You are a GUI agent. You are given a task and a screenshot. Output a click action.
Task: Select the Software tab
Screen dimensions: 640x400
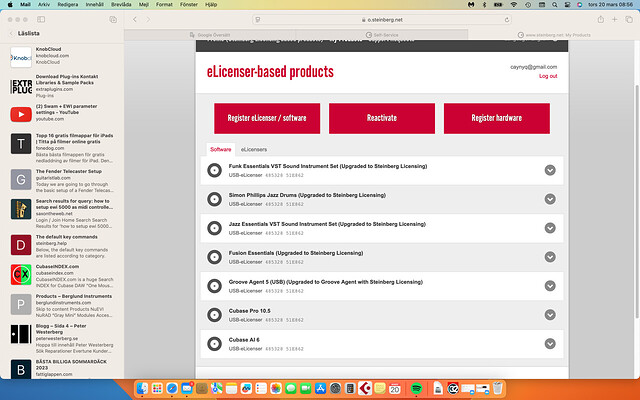pyautogui.click(x=220, y=149)
